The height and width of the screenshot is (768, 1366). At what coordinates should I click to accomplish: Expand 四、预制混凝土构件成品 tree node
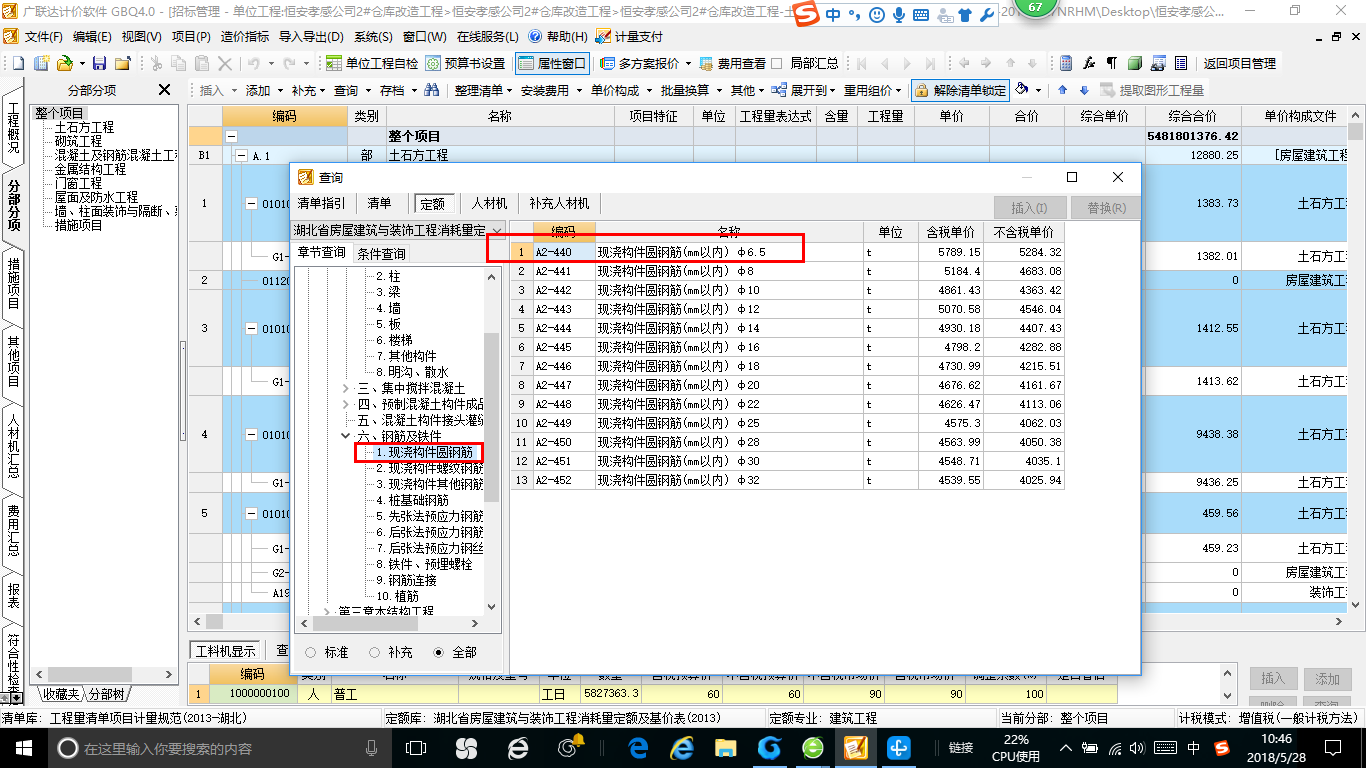click(346, 404)
